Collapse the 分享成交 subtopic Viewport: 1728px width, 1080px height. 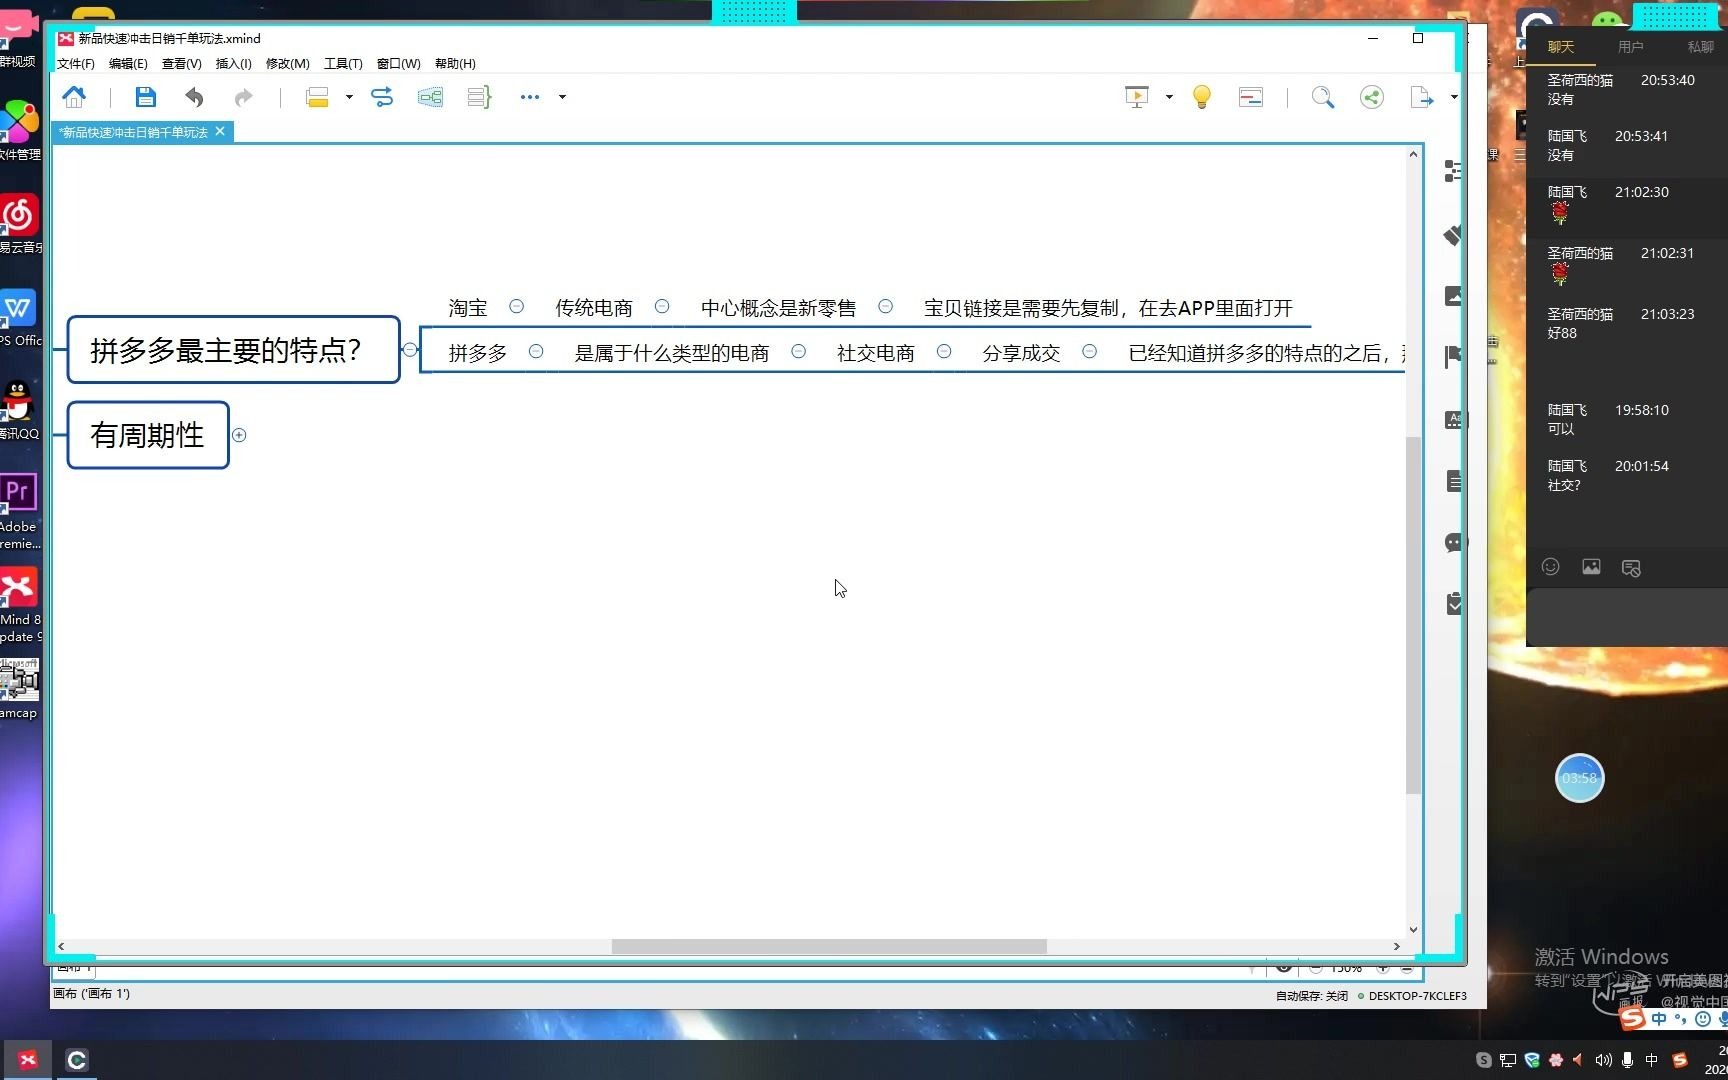pyautogui.click(x=1090, y=352)
